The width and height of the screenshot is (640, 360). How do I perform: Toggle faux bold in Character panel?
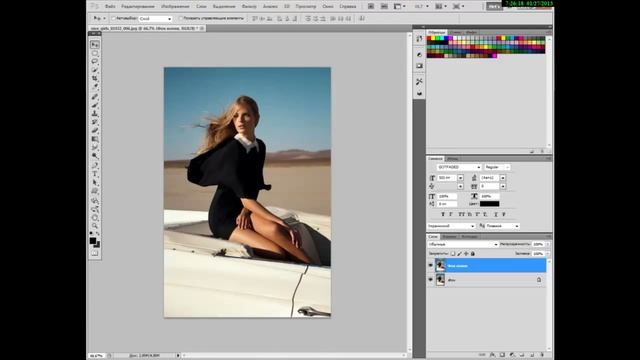pos(443,214)
